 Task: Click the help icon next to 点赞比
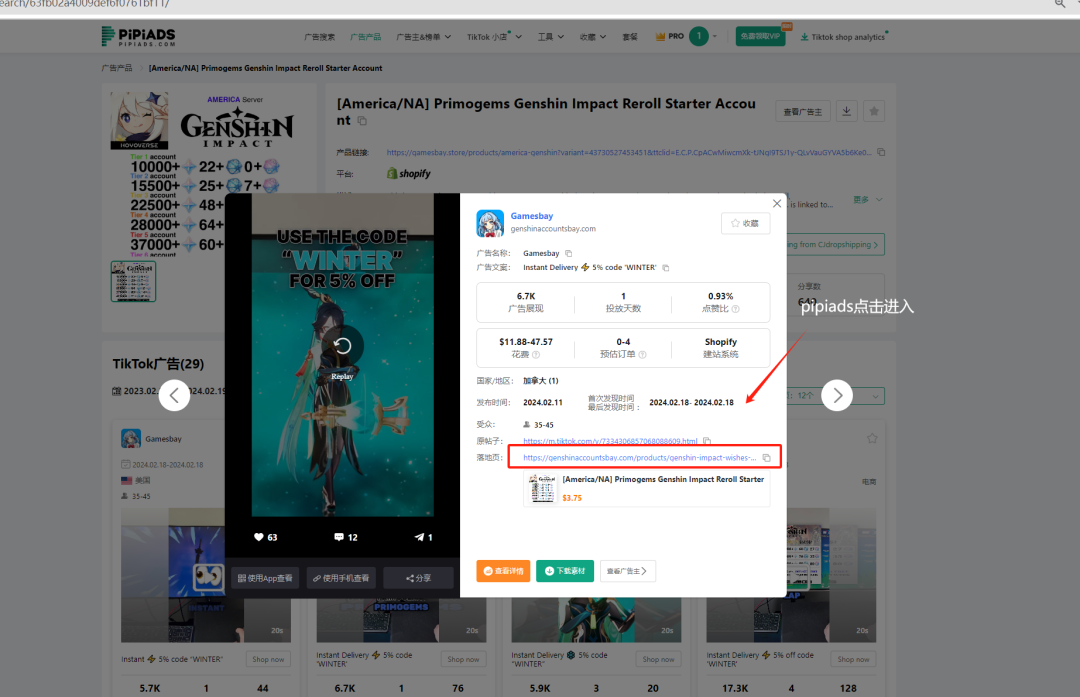(736, 309)
